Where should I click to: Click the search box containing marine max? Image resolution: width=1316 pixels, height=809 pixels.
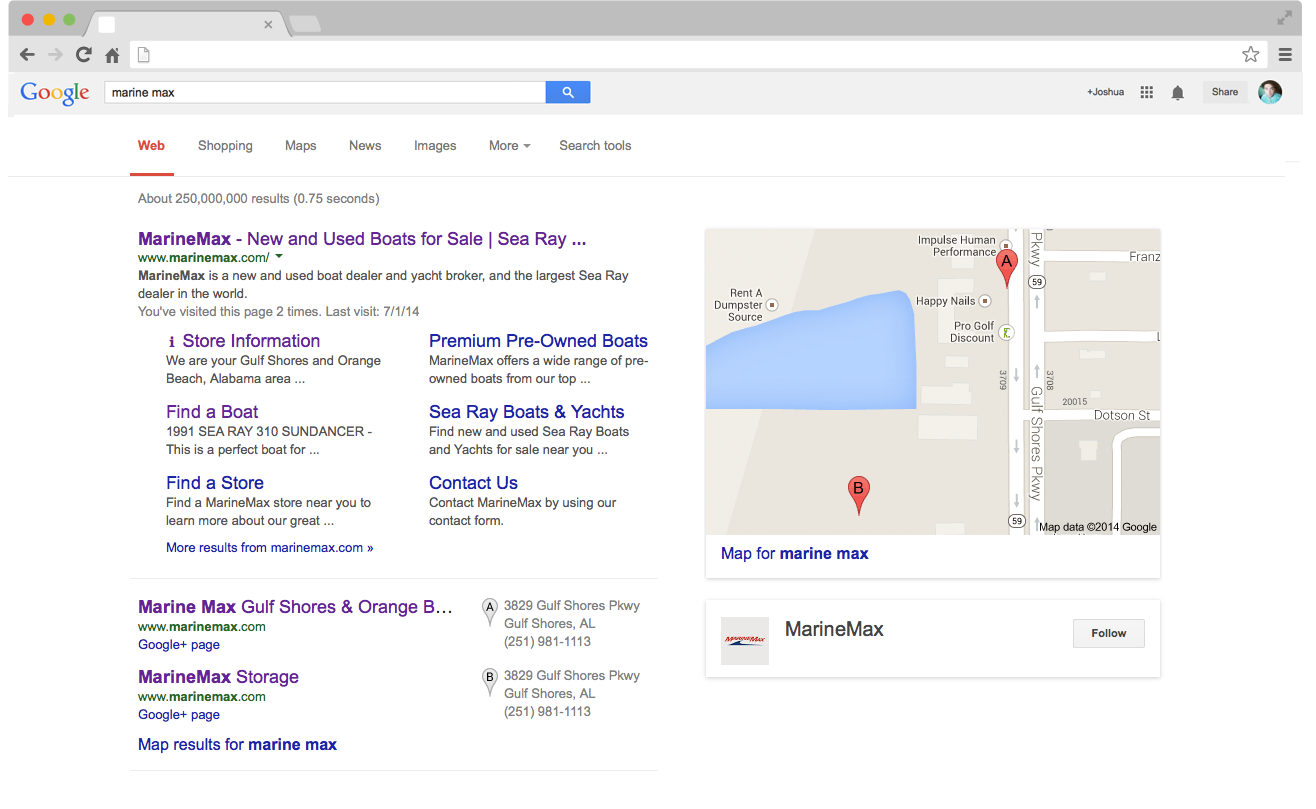325,92
